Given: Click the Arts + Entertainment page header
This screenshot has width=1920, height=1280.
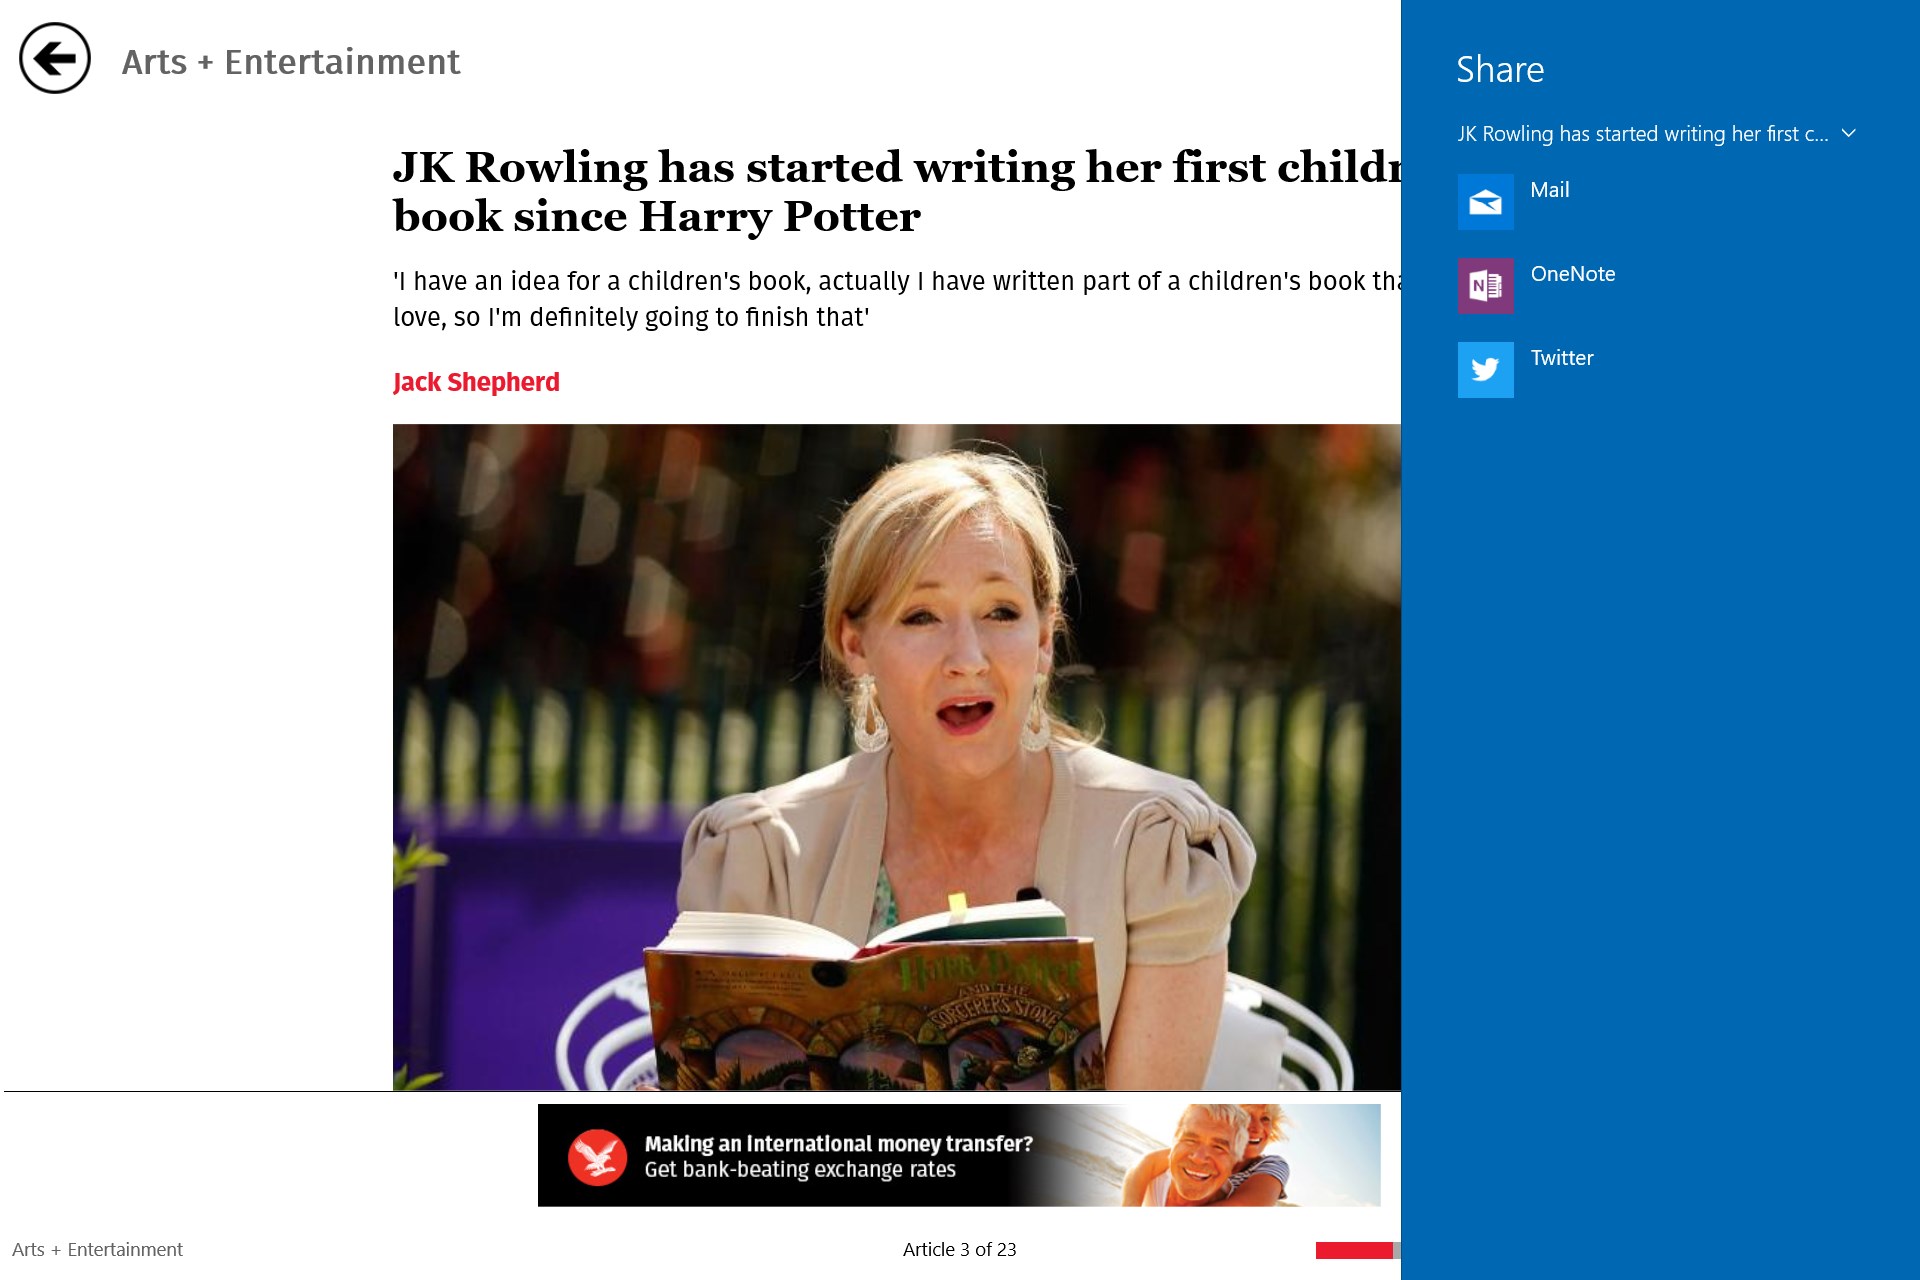Looking at the screenshot, I should pyautogui.click(x=290, y=62).
